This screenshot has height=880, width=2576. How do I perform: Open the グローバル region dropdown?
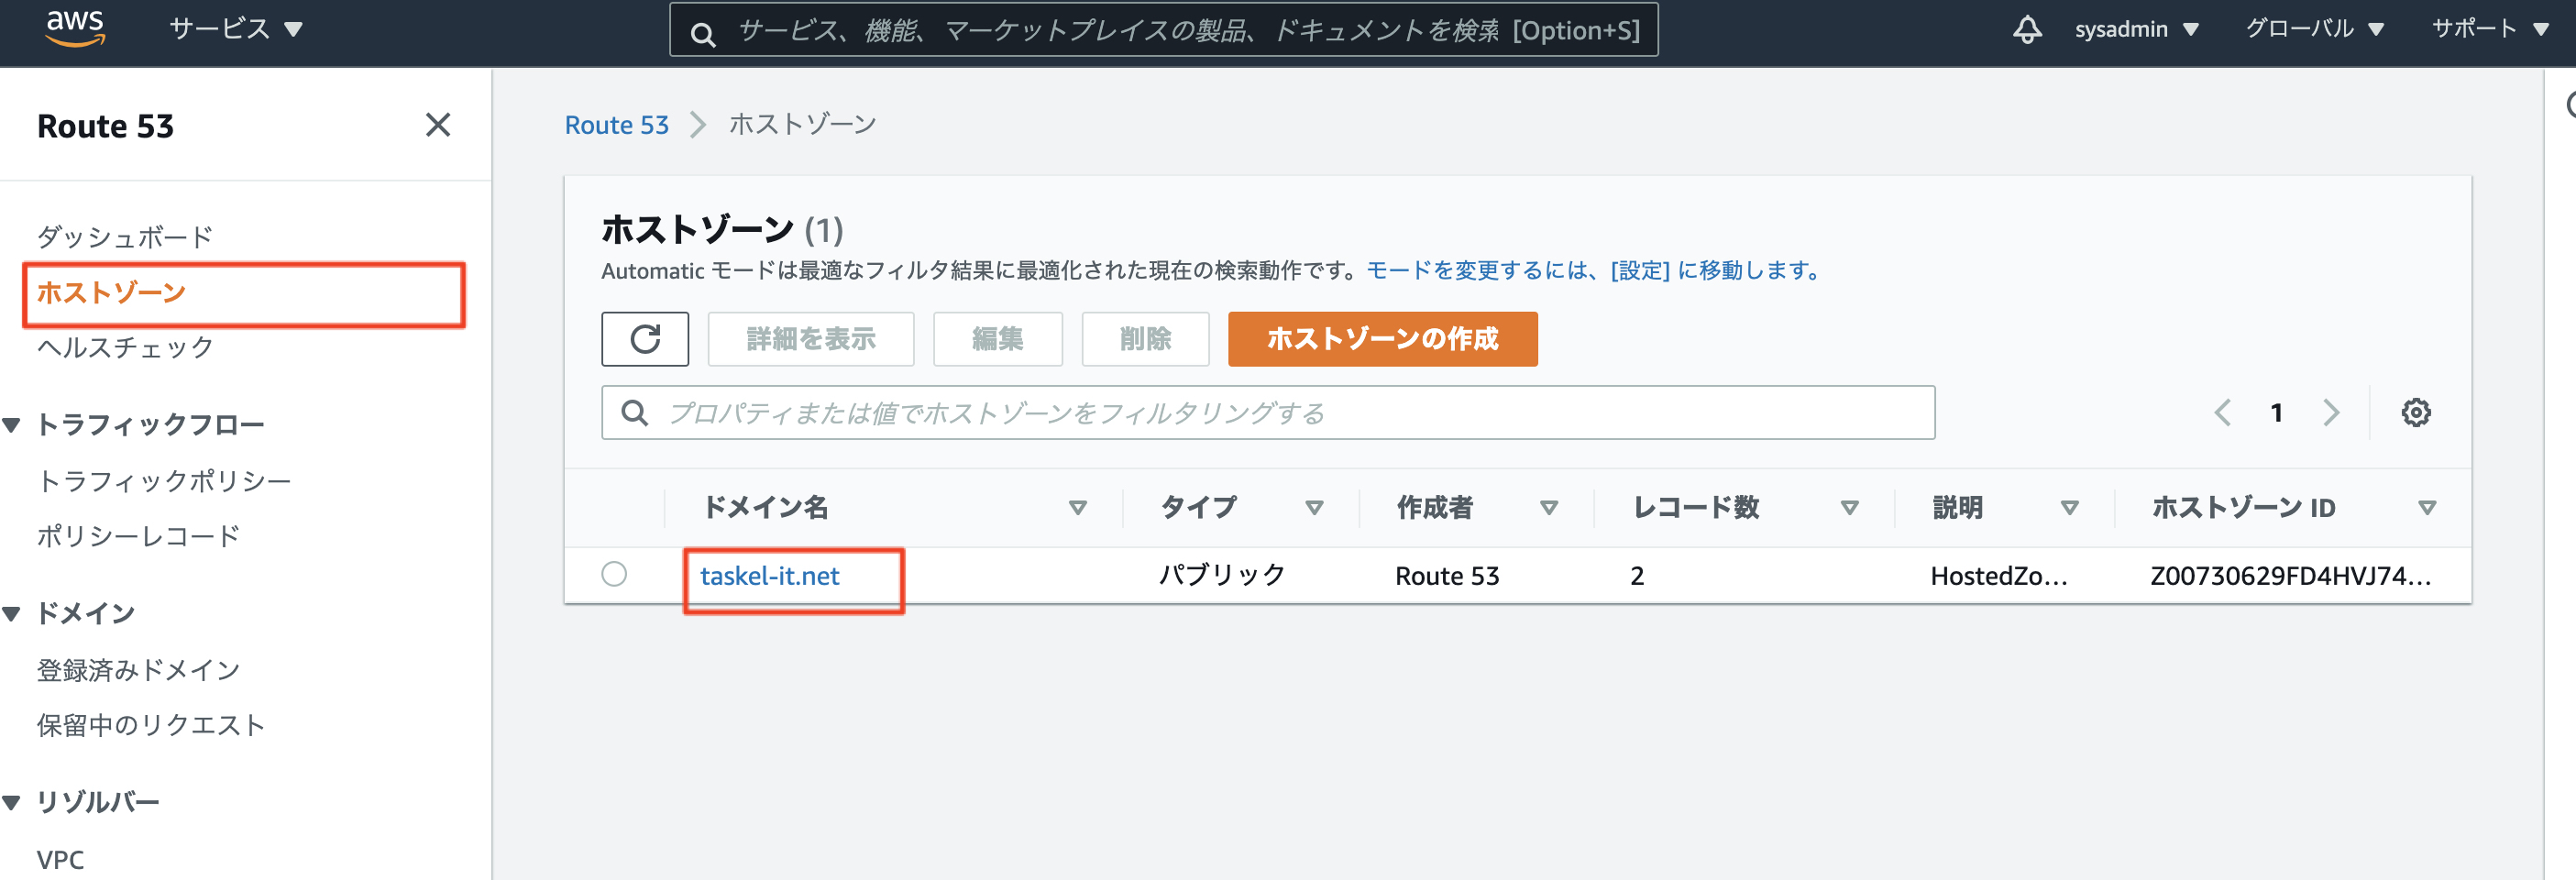pyautogui.click(x=2314, y=29)
